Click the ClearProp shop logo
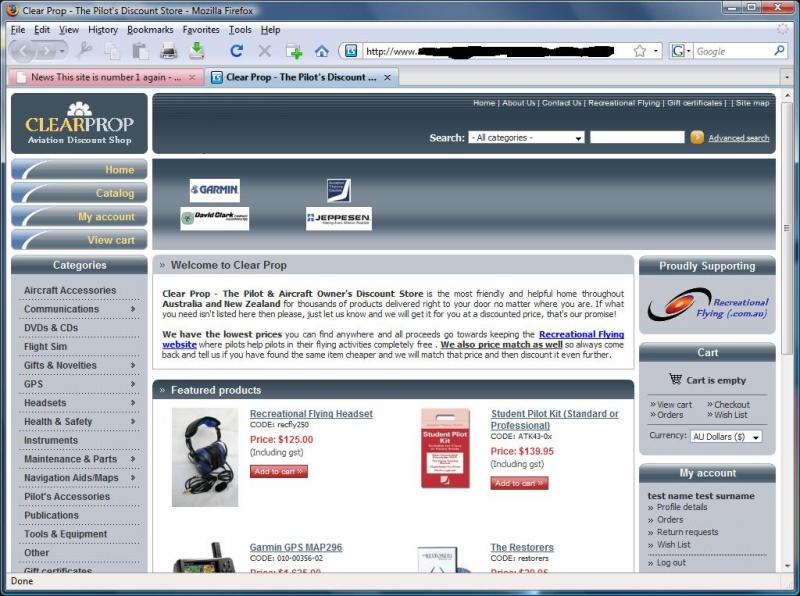 [79, 123]
